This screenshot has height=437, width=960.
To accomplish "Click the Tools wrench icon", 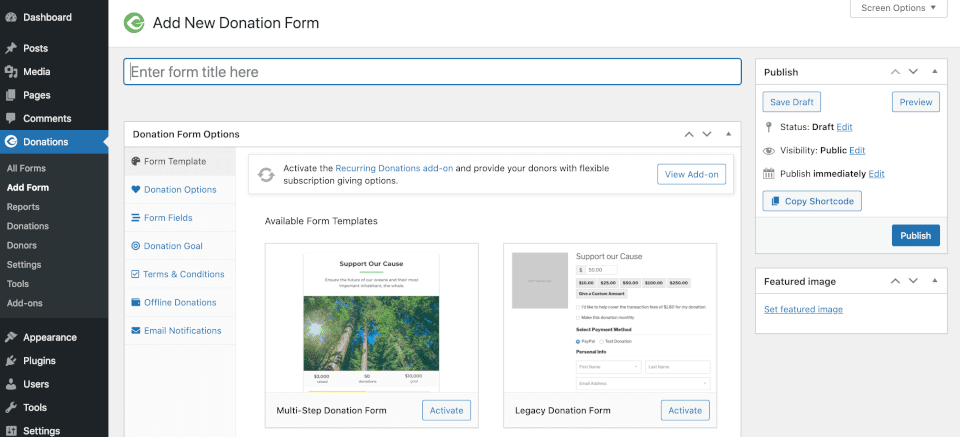I will (10, 407).
